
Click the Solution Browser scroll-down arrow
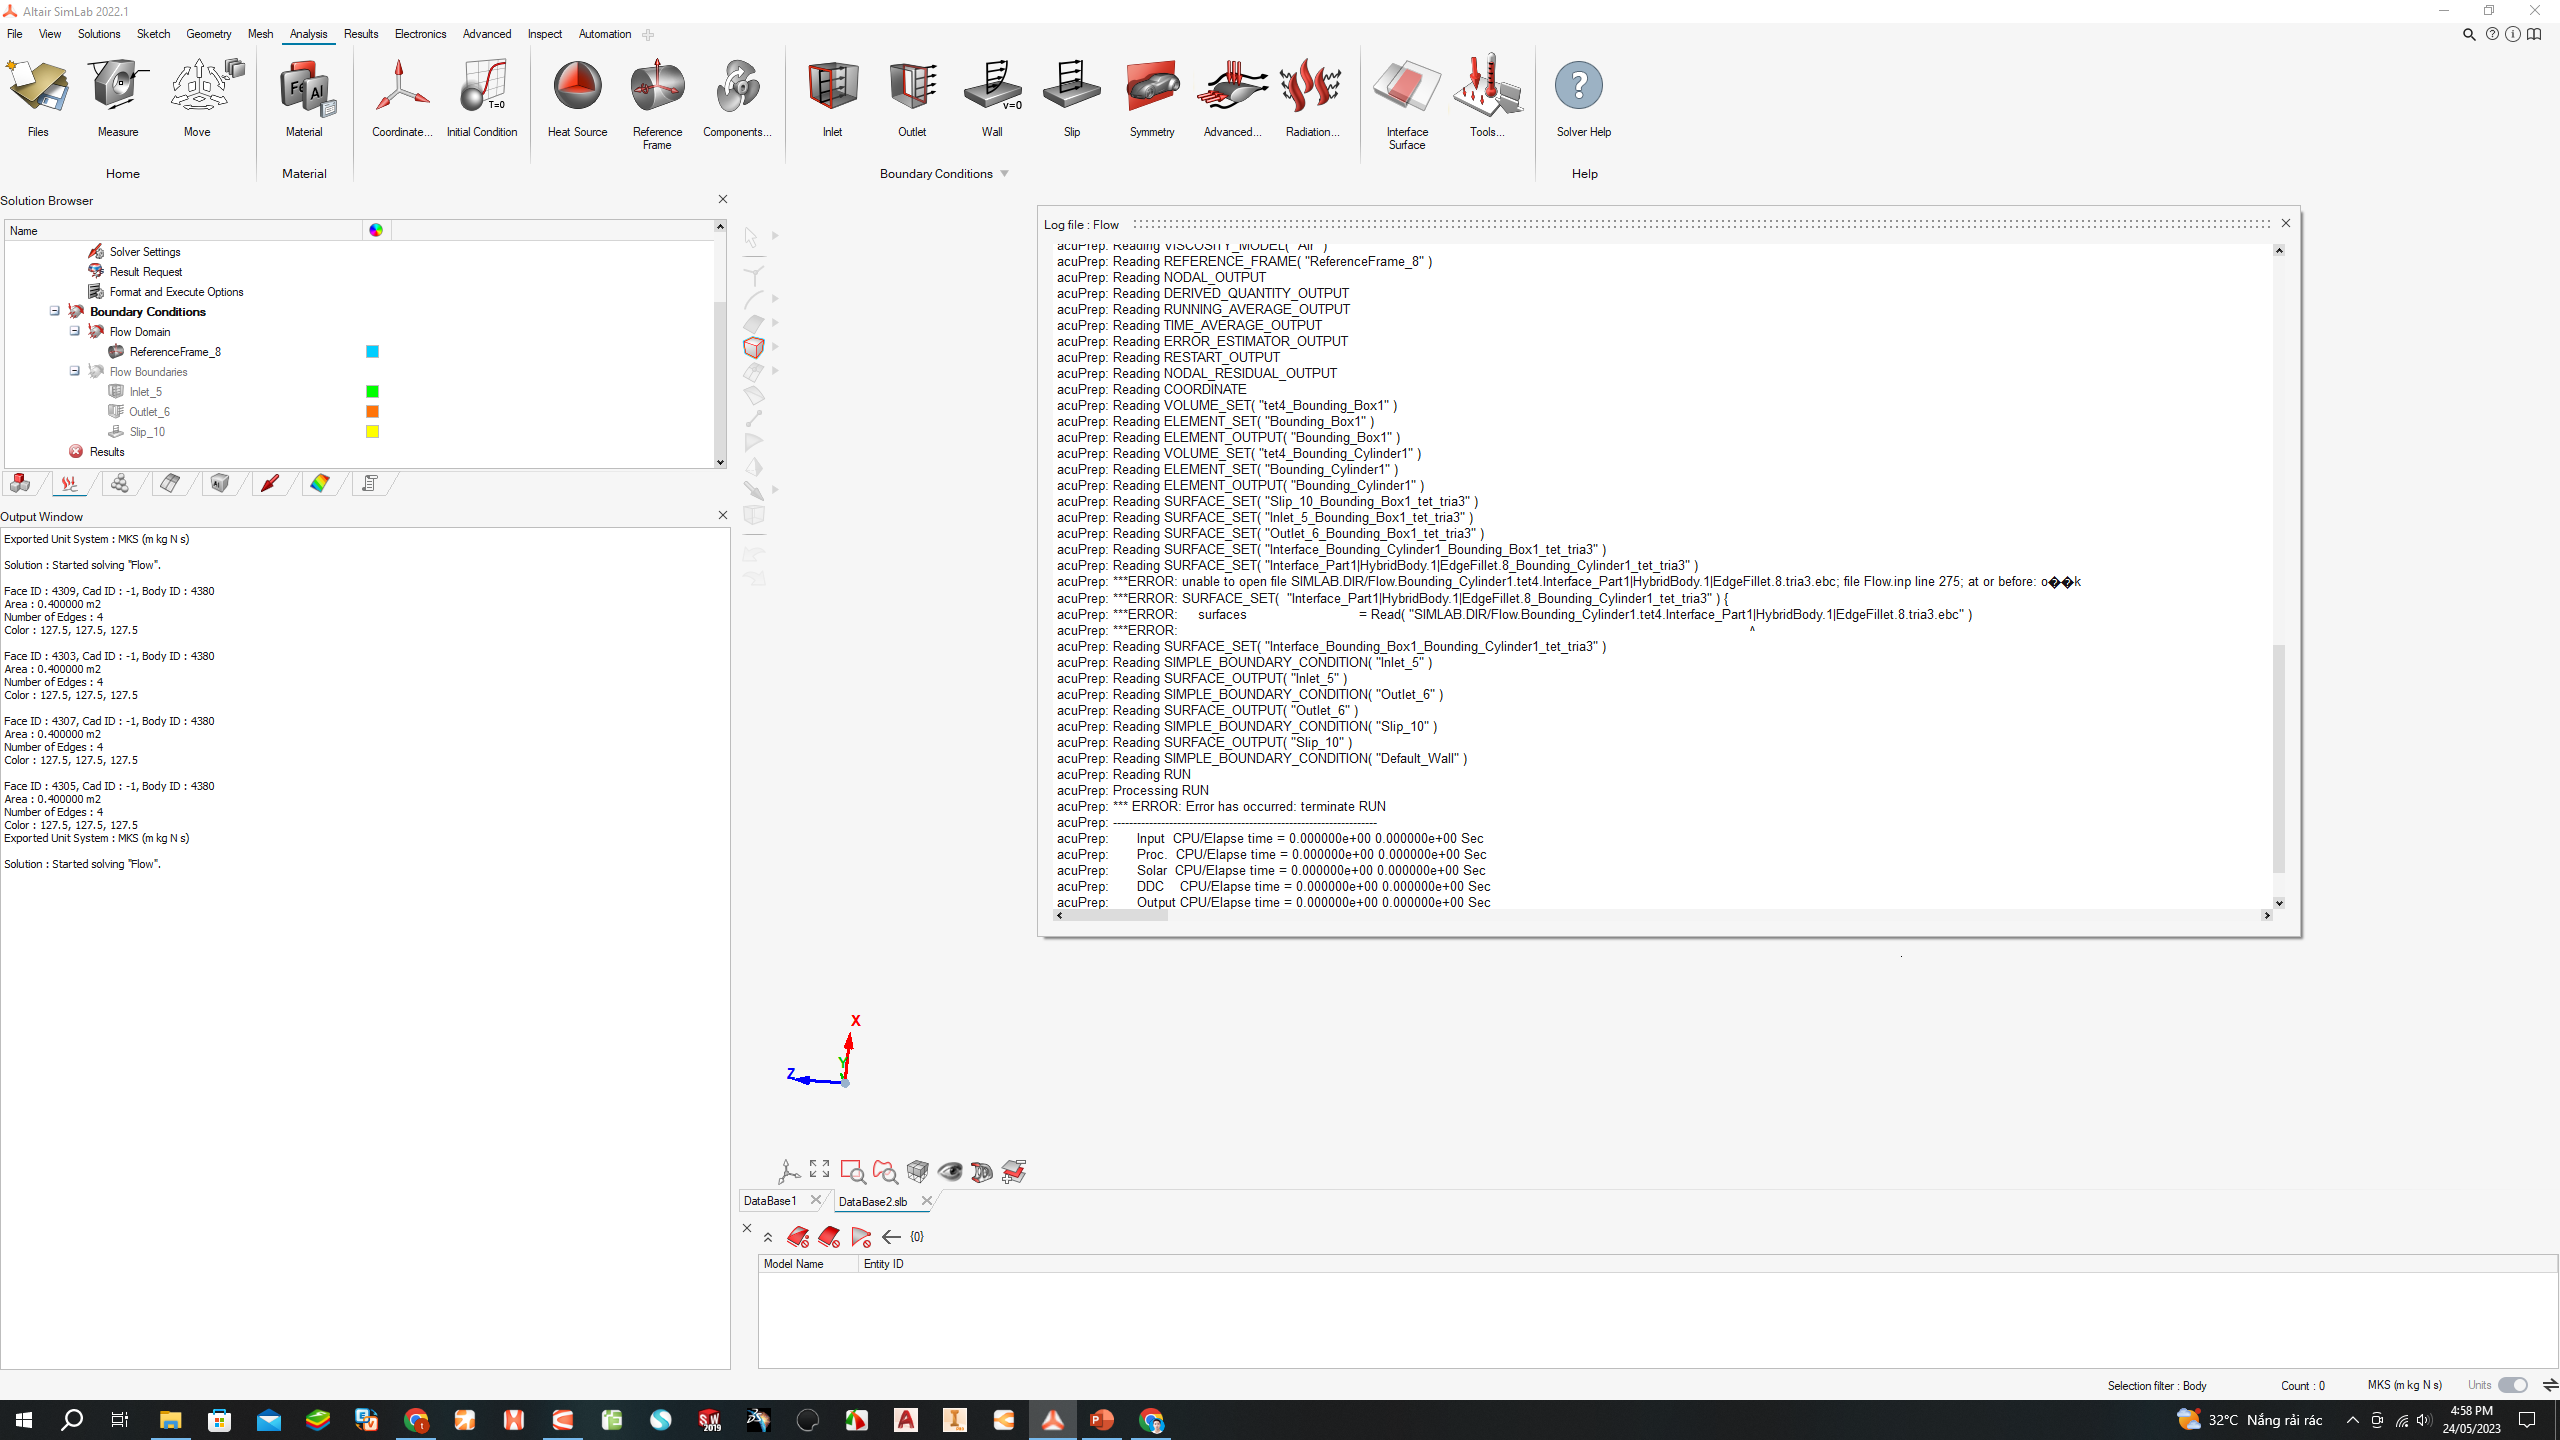pyautogui.click(x=720, y=462)
